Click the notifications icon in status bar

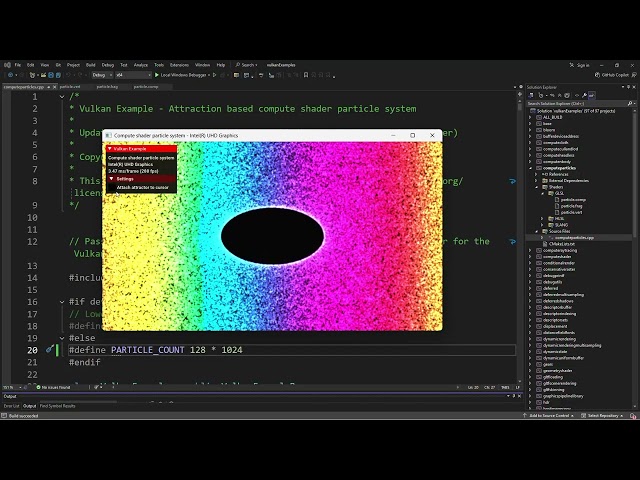(633, 416)
